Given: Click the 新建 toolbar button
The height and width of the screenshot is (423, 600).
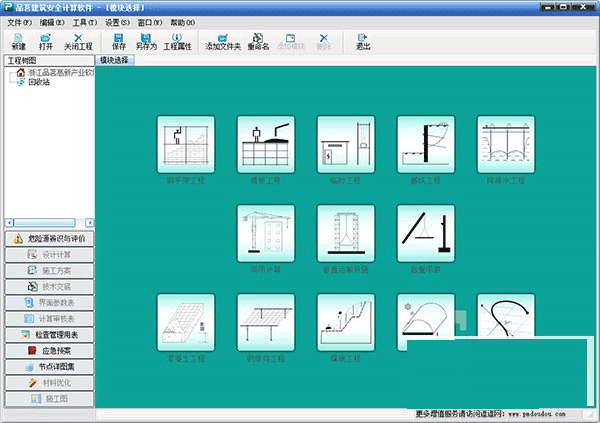Looking at the screenshot, I should coord(19,41).
